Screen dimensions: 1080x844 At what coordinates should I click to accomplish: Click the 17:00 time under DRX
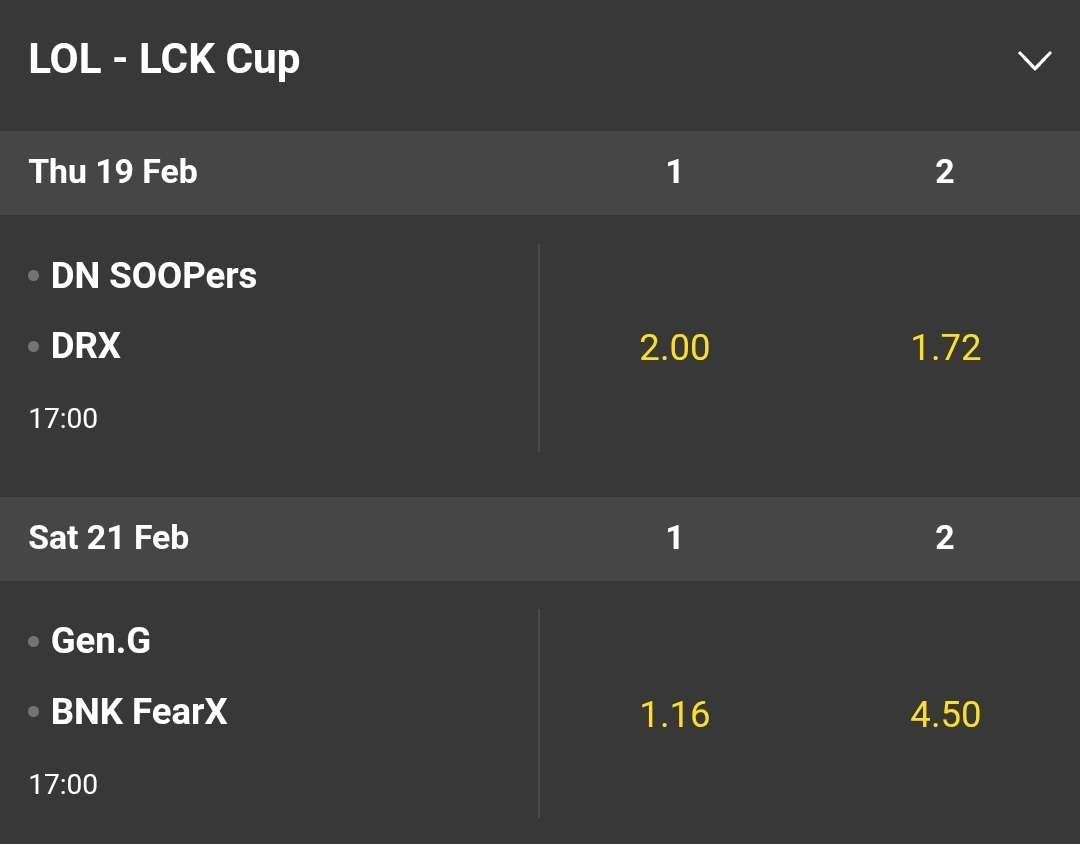pyautogui.click(x=63, y=418)
